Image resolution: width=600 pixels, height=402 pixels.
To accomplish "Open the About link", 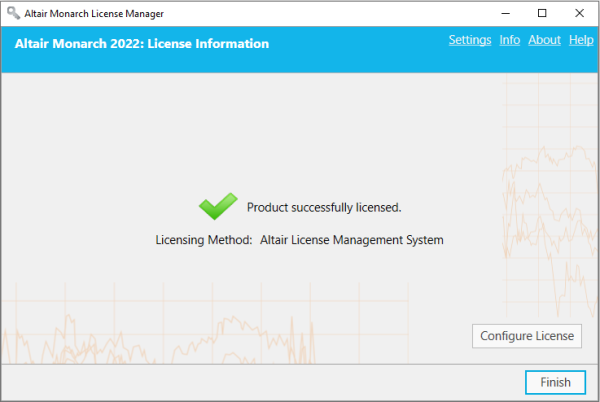I will point(544,40).
